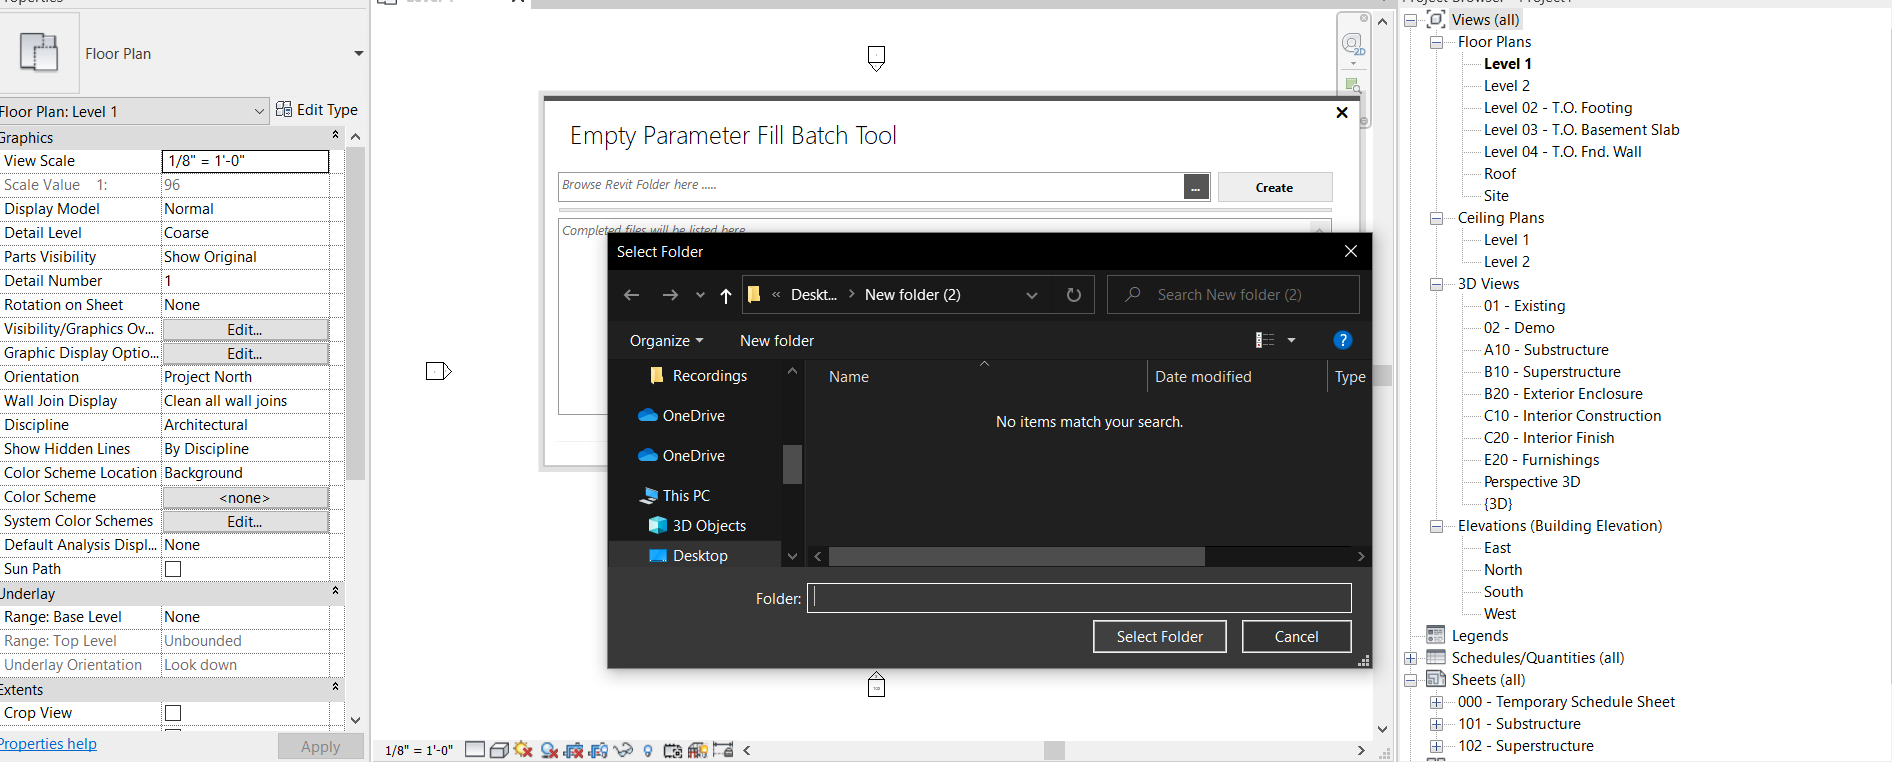Click the browse ellipsis button in Batch Tool
The image size is (1892, 762).
click(1196, 187)
